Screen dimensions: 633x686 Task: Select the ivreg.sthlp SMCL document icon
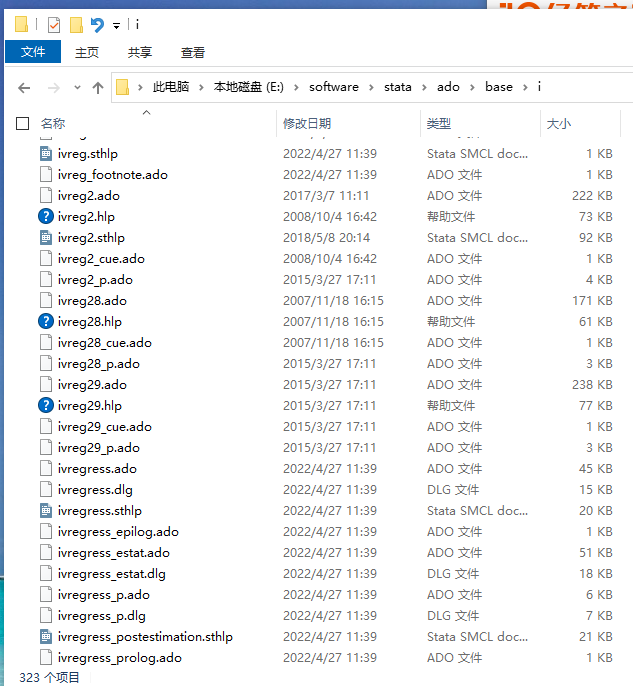tap(46, 154)
